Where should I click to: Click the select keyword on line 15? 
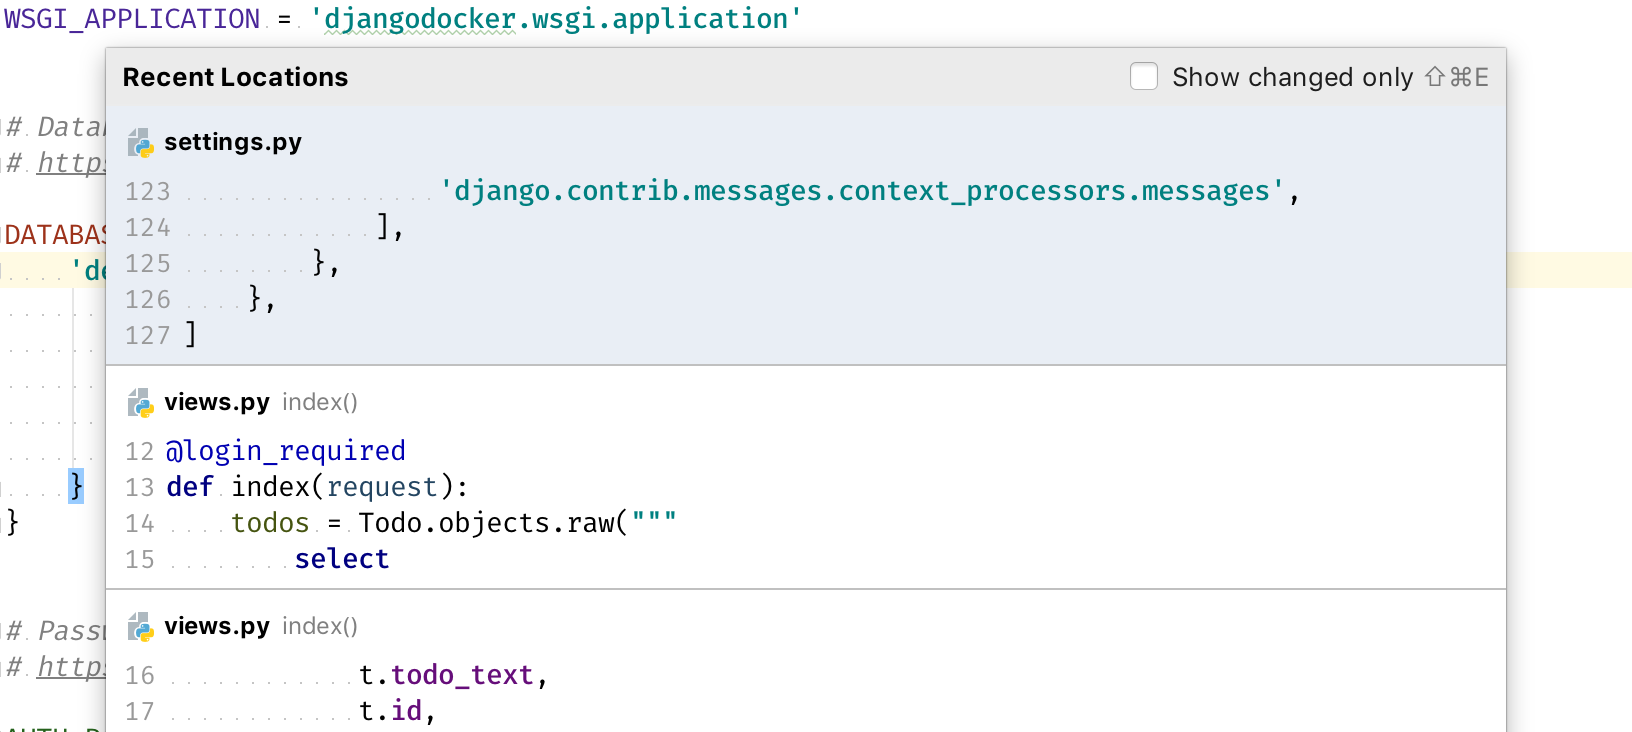coord(341,559)
